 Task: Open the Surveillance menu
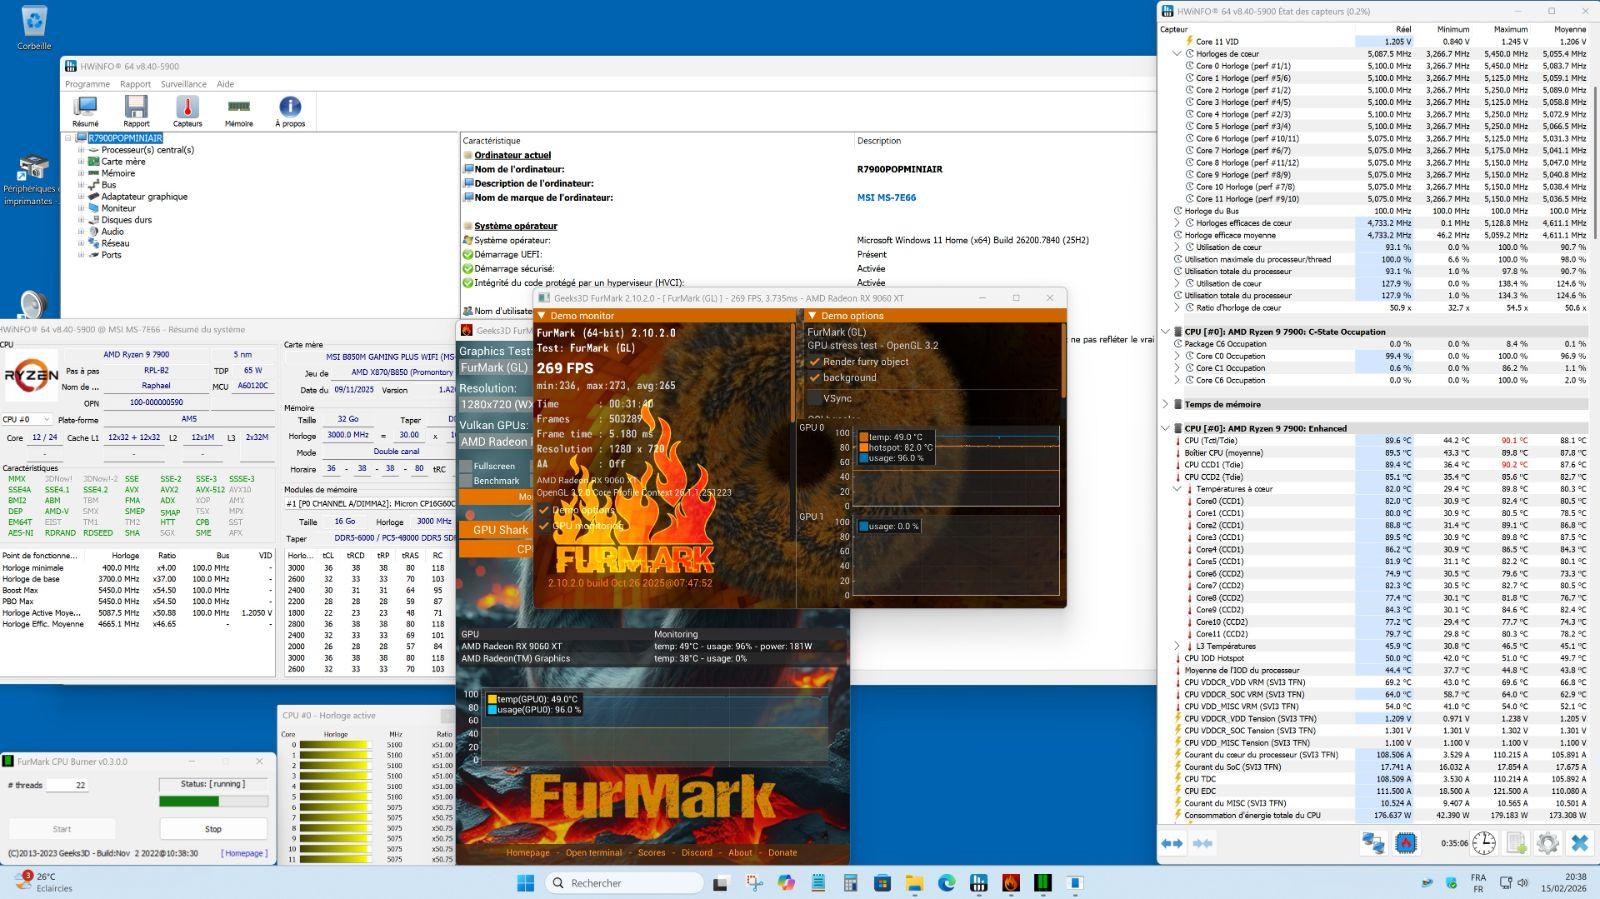[x=183, y=84]
